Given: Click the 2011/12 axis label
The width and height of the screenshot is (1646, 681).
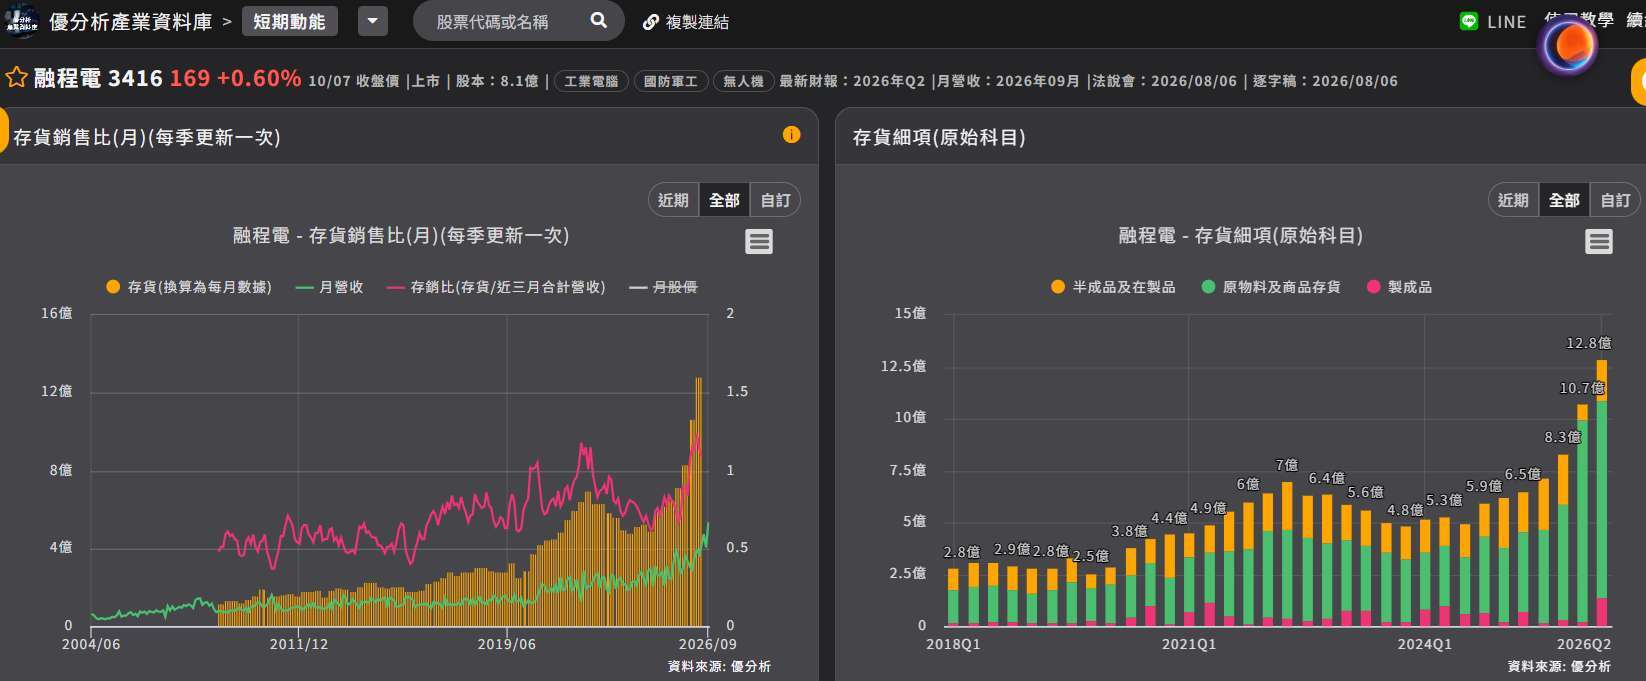Looking at the screenshot, I should [x=299, y=644].
